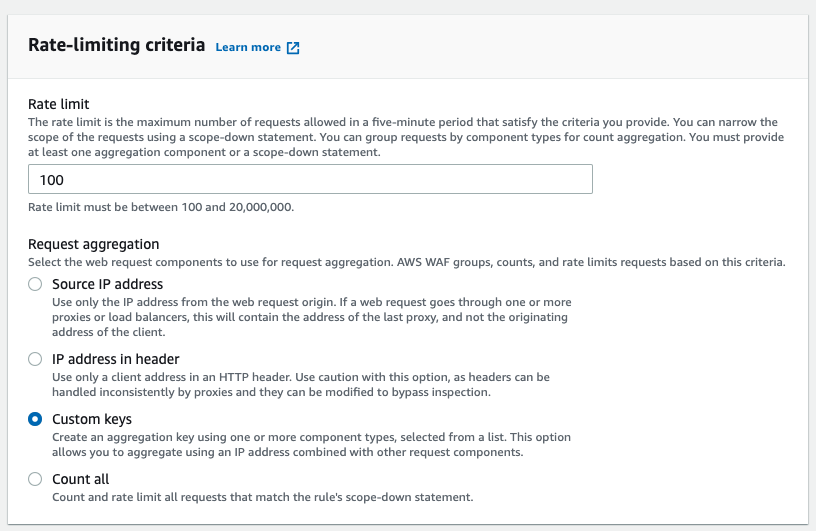
Task: Click the IP address in header label text
Action: [x=116, y=359]
